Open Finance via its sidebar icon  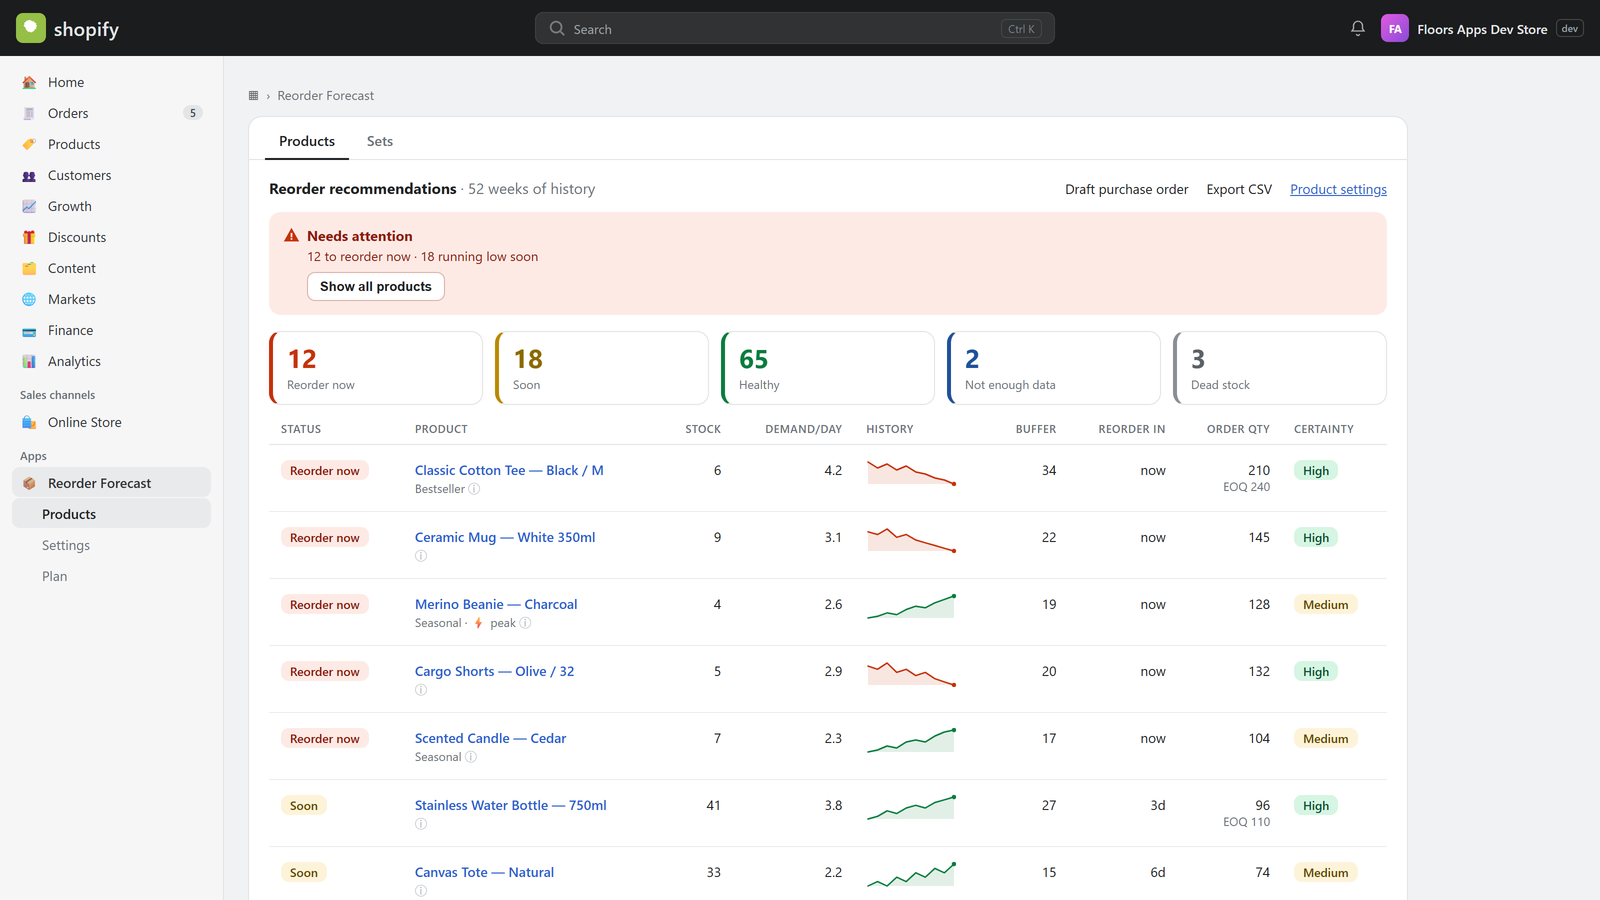[29, 331]
